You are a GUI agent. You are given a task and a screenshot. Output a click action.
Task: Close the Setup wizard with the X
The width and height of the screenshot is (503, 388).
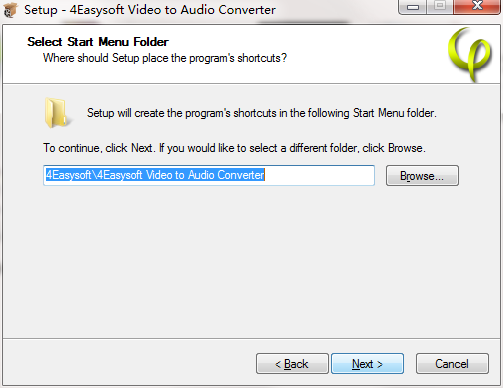coord(477,7)
